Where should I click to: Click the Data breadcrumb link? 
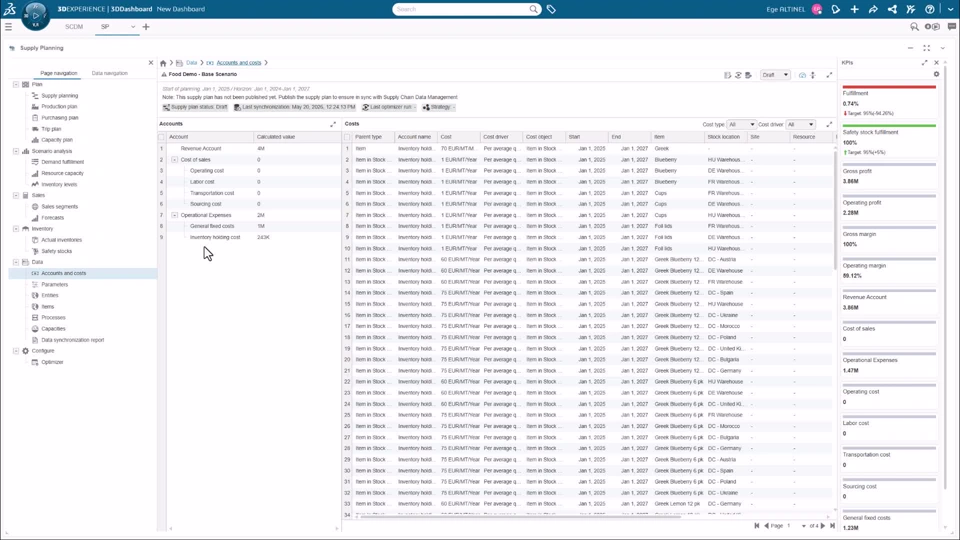pos(192,62)
